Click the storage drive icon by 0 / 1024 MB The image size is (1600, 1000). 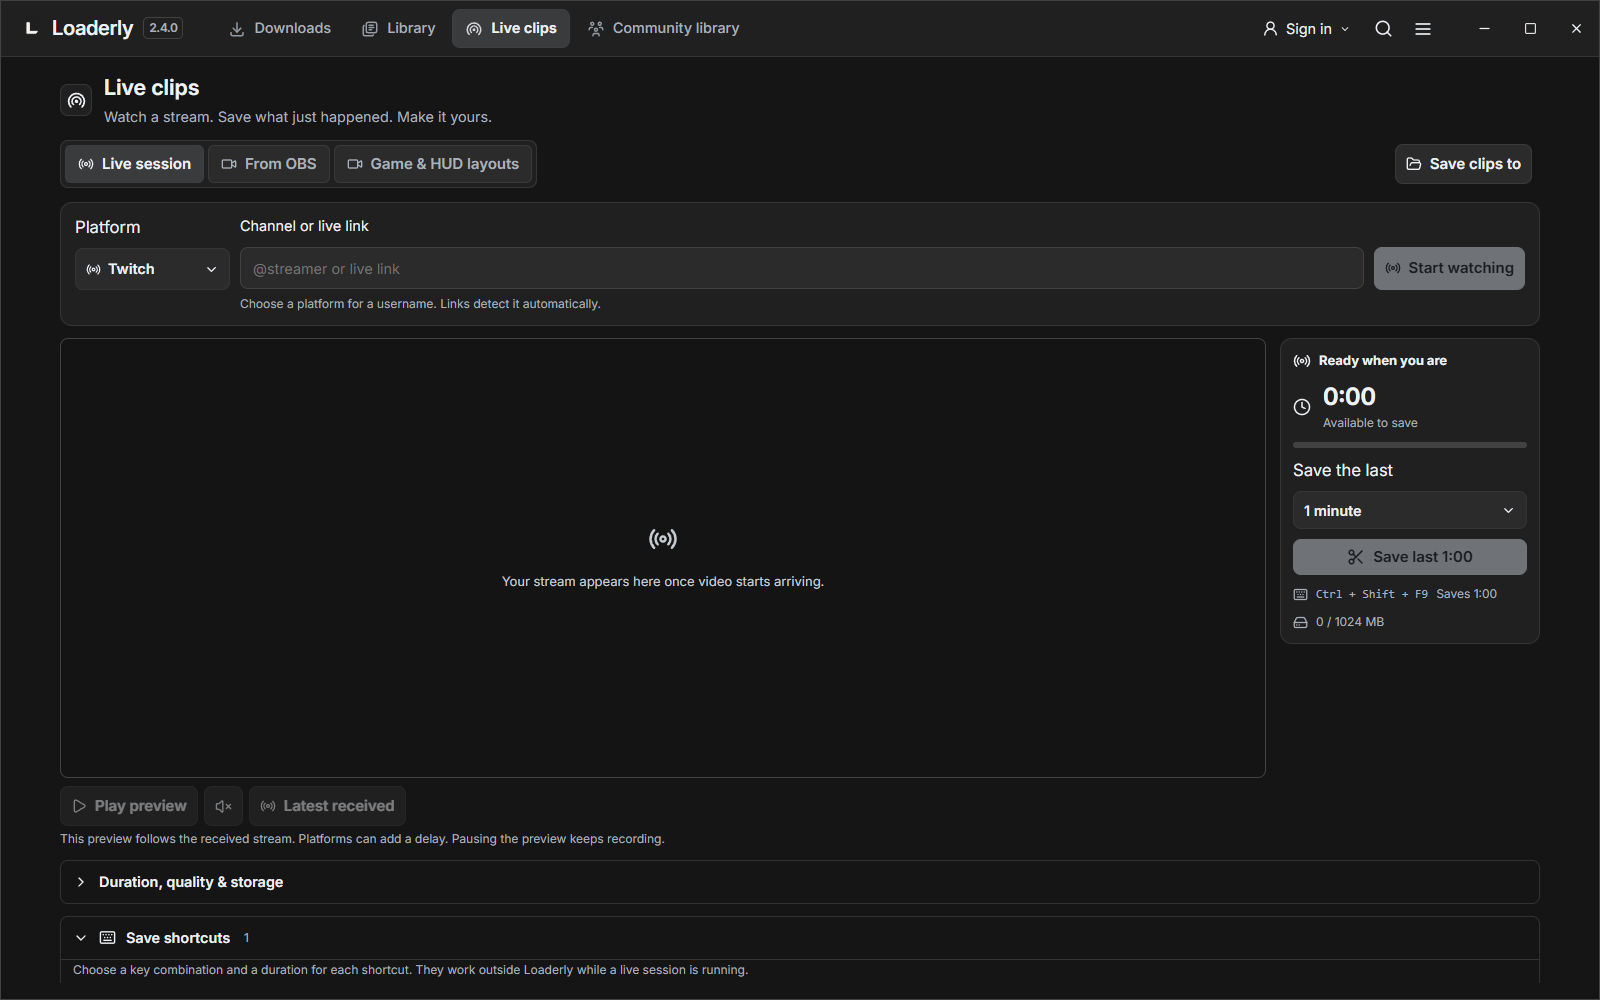click(x=1300, y=622)
